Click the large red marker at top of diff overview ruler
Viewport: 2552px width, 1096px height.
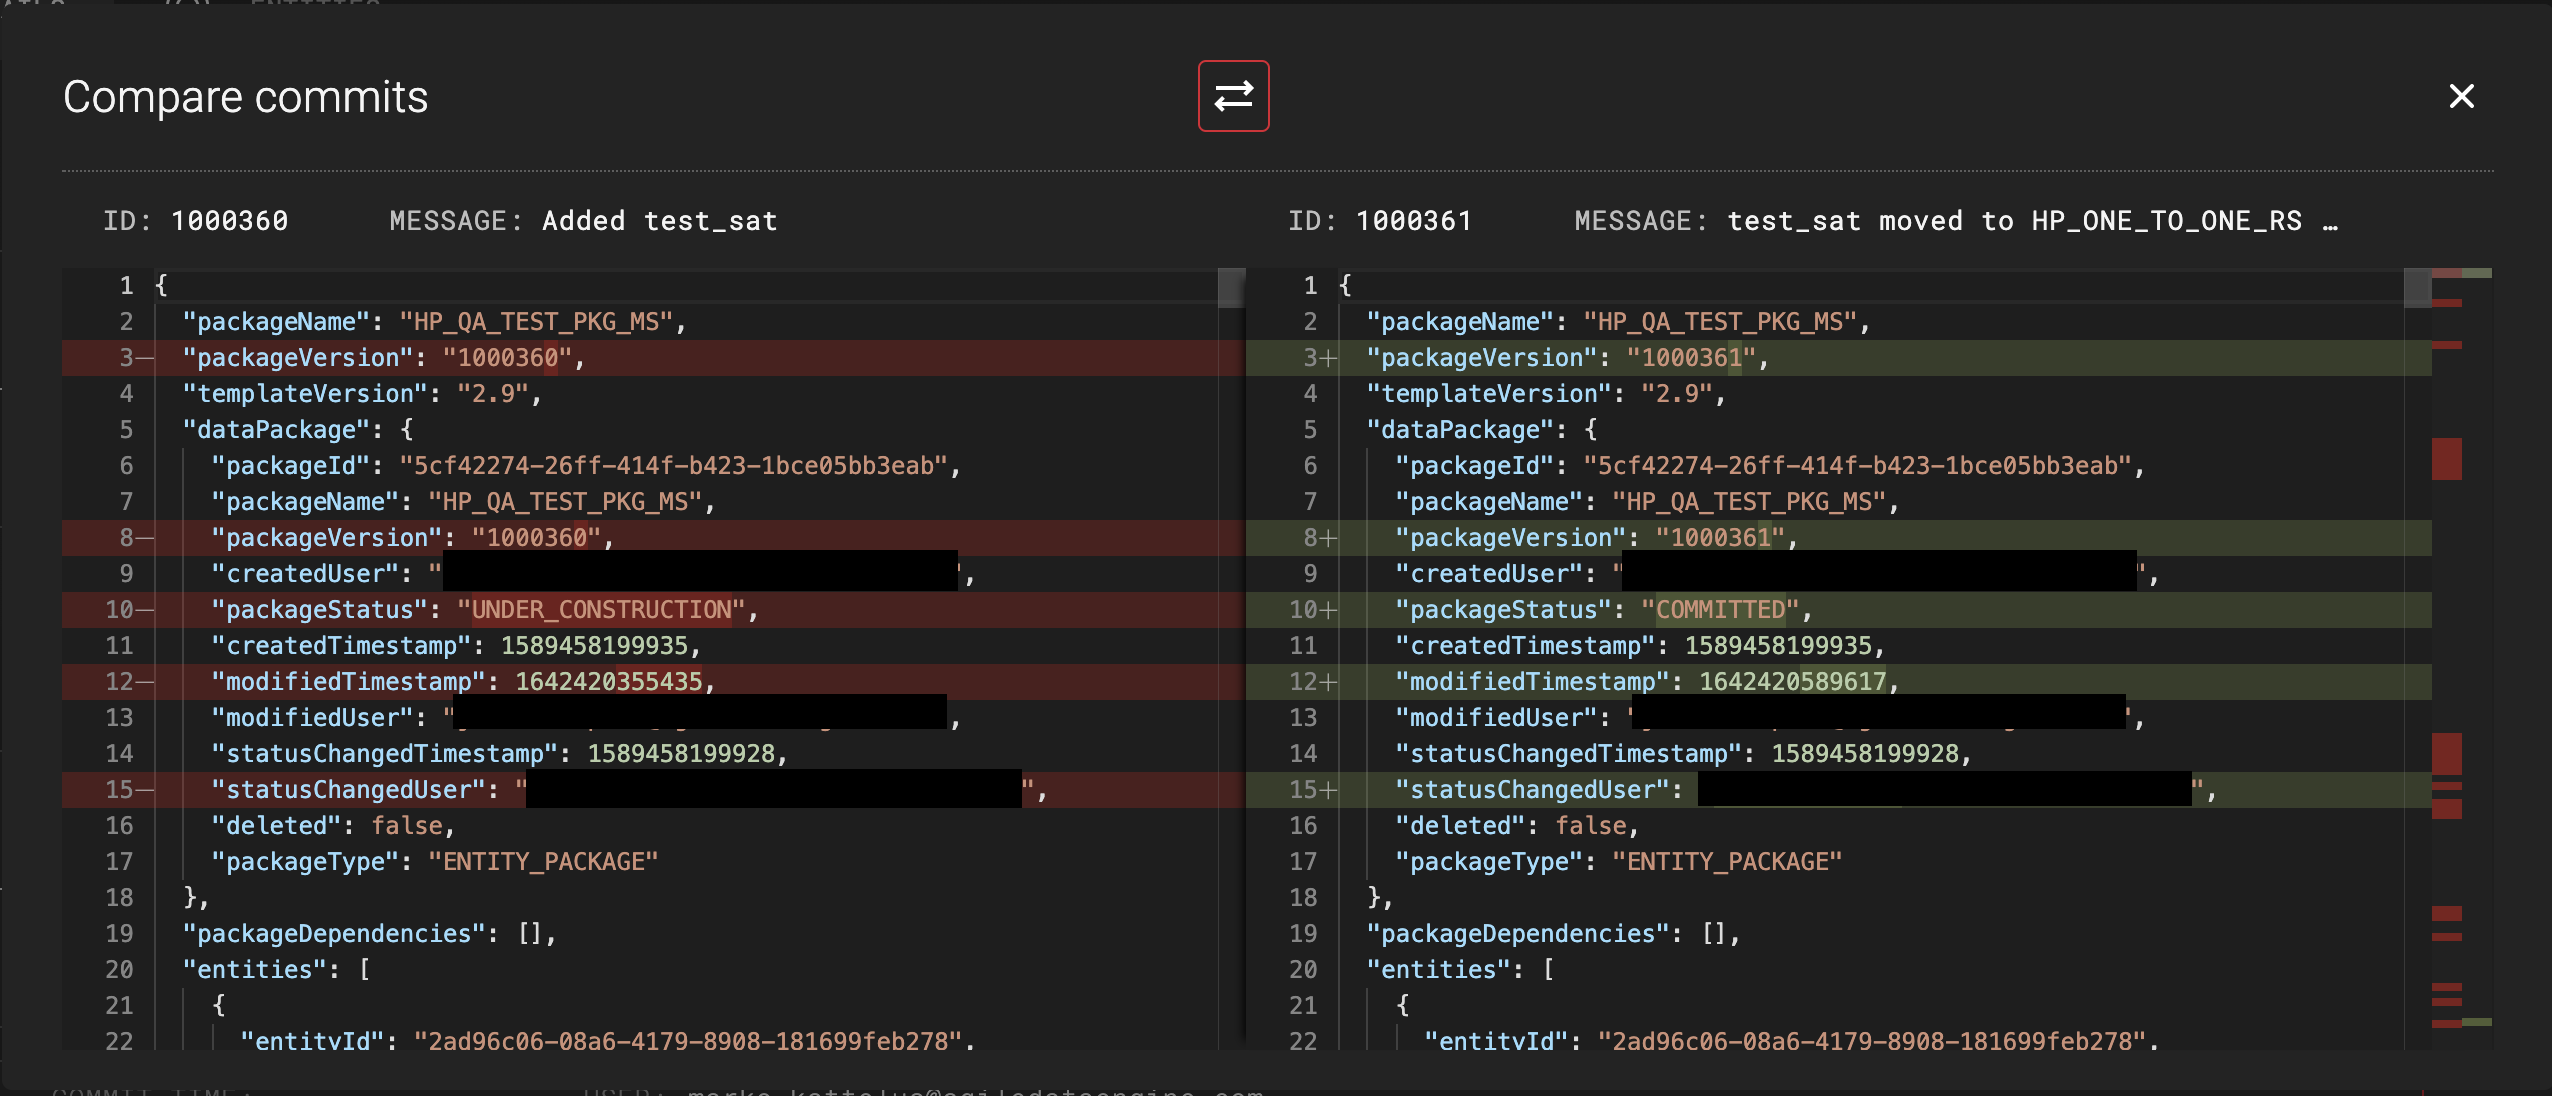coord(2446,459)
